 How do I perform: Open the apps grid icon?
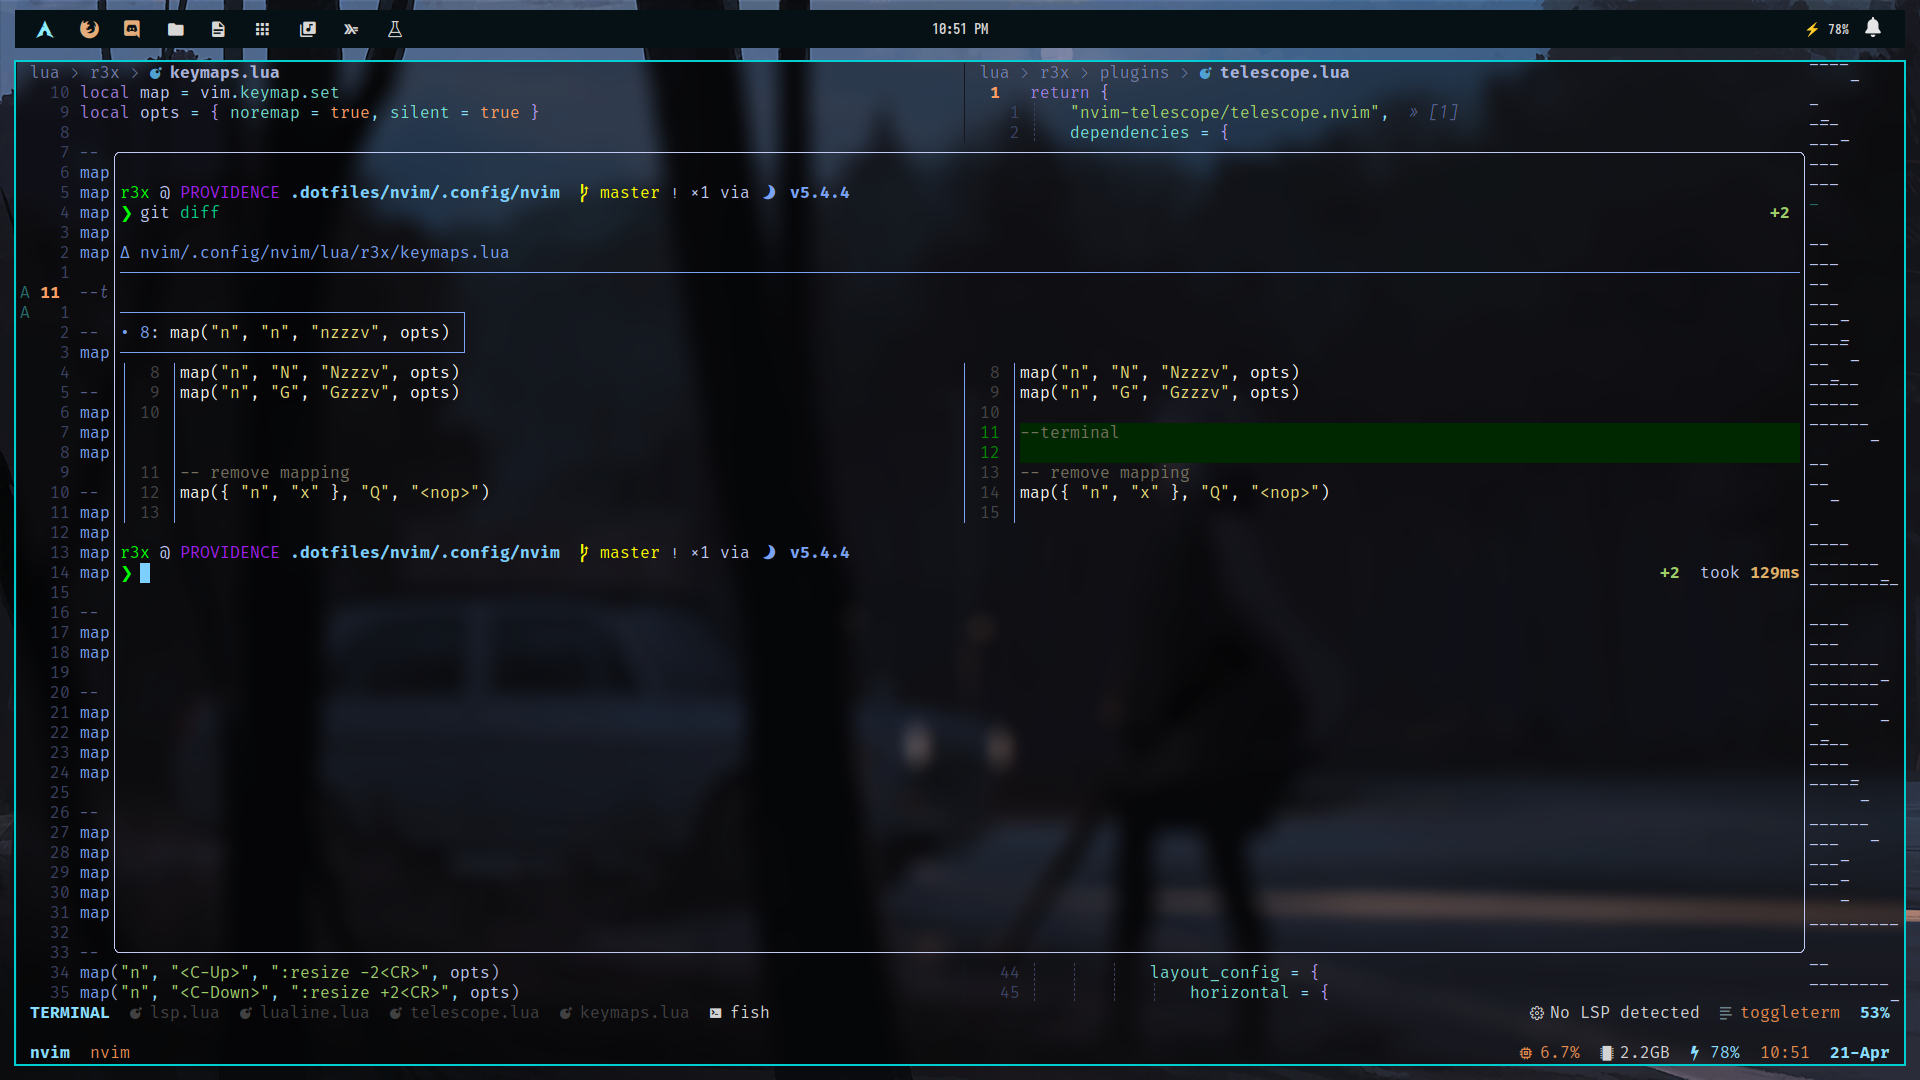click(262, 29)
